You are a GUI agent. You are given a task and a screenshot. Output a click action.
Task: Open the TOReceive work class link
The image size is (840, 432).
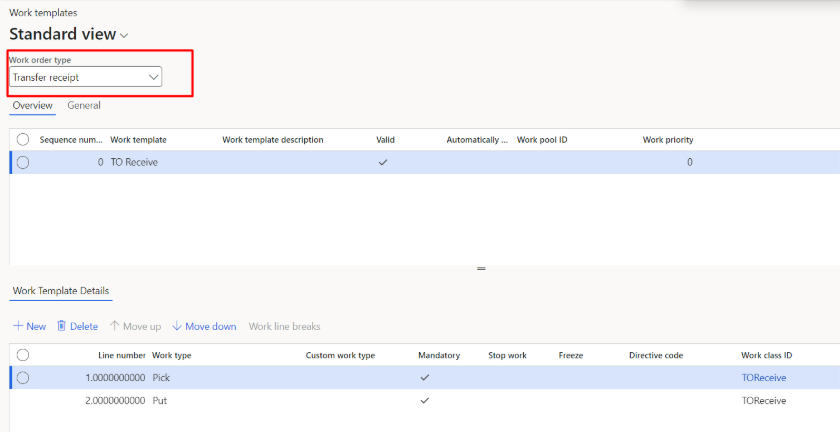[x=763, y=378]
